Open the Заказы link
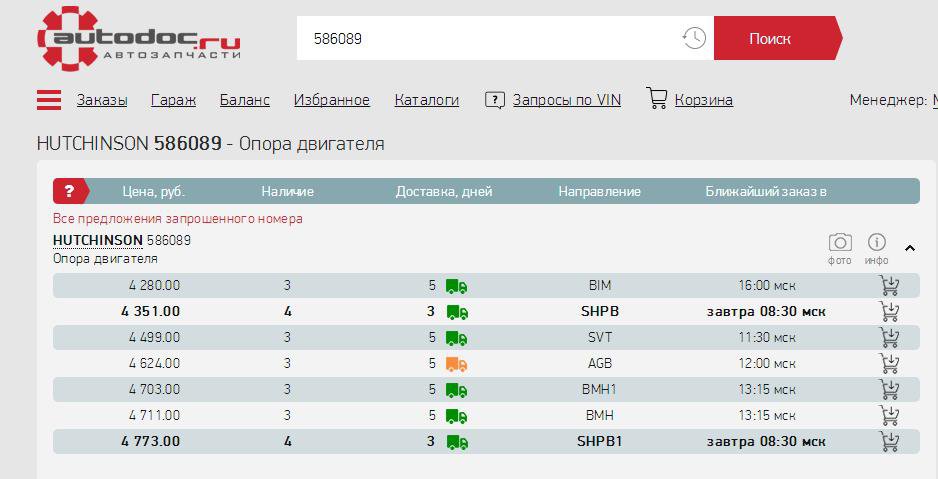938x479 pixels. click(x=102, y=100)
